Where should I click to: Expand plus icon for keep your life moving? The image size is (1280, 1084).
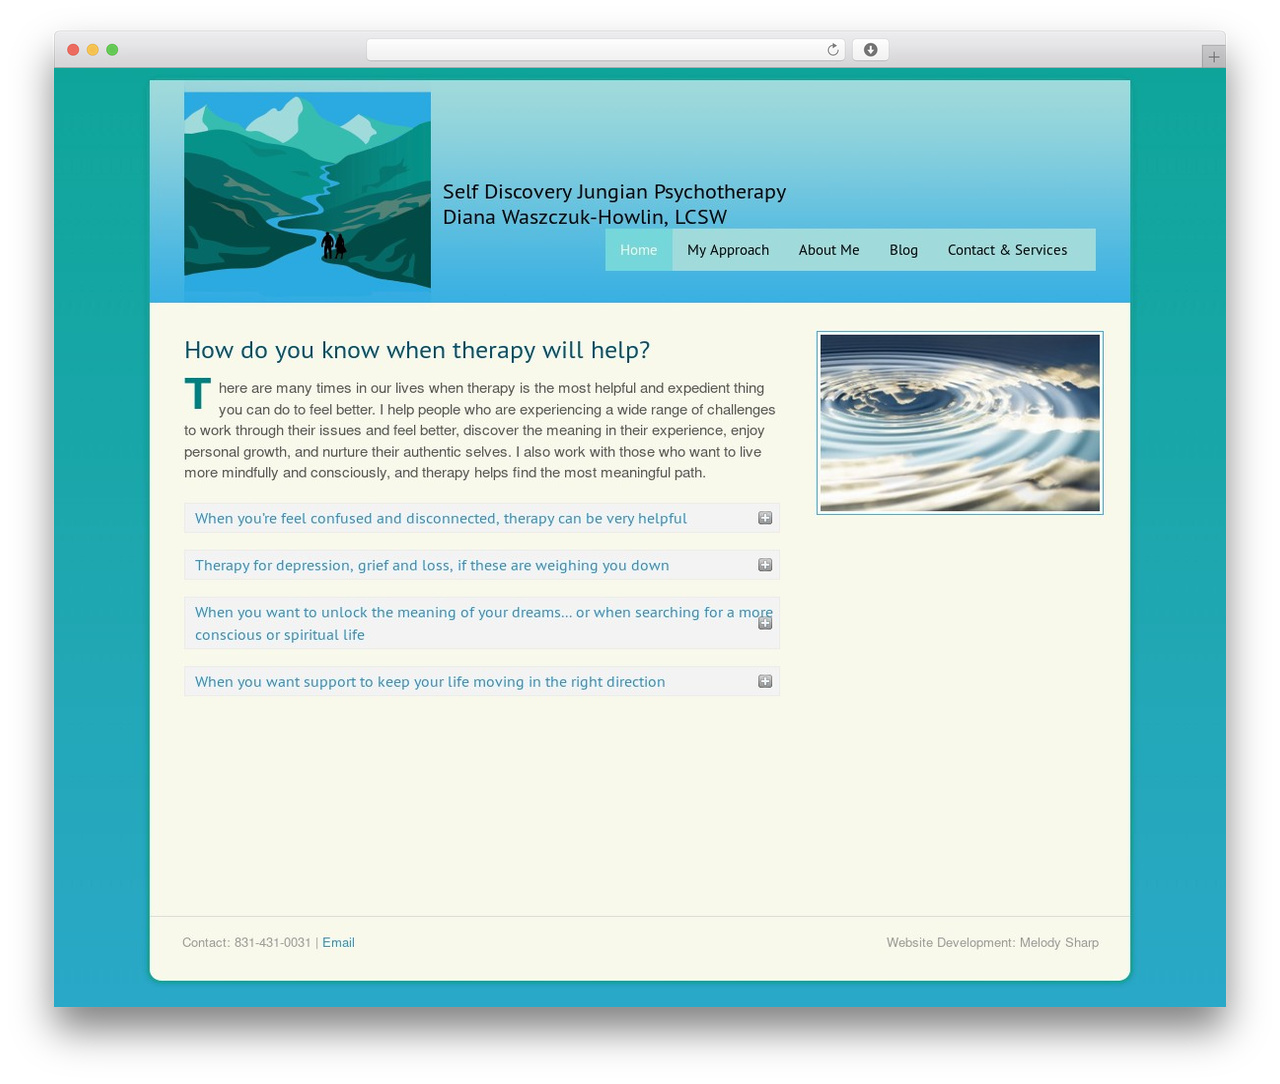[765, 681]
